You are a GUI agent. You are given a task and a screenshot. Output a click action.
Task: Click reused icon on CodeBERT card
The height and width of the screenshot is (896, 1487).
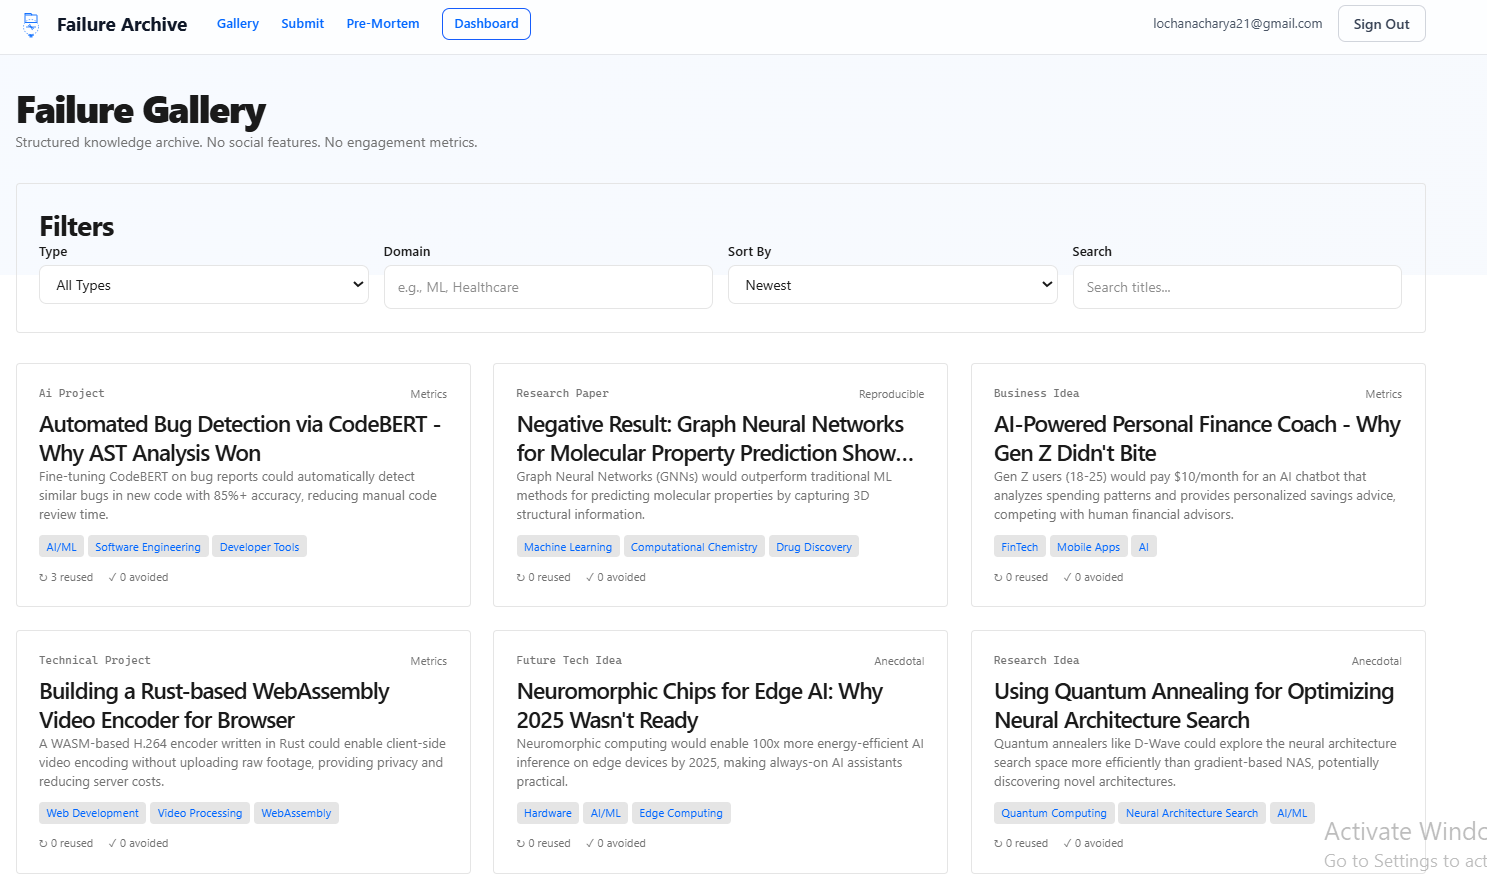click(x=43, y=577)
